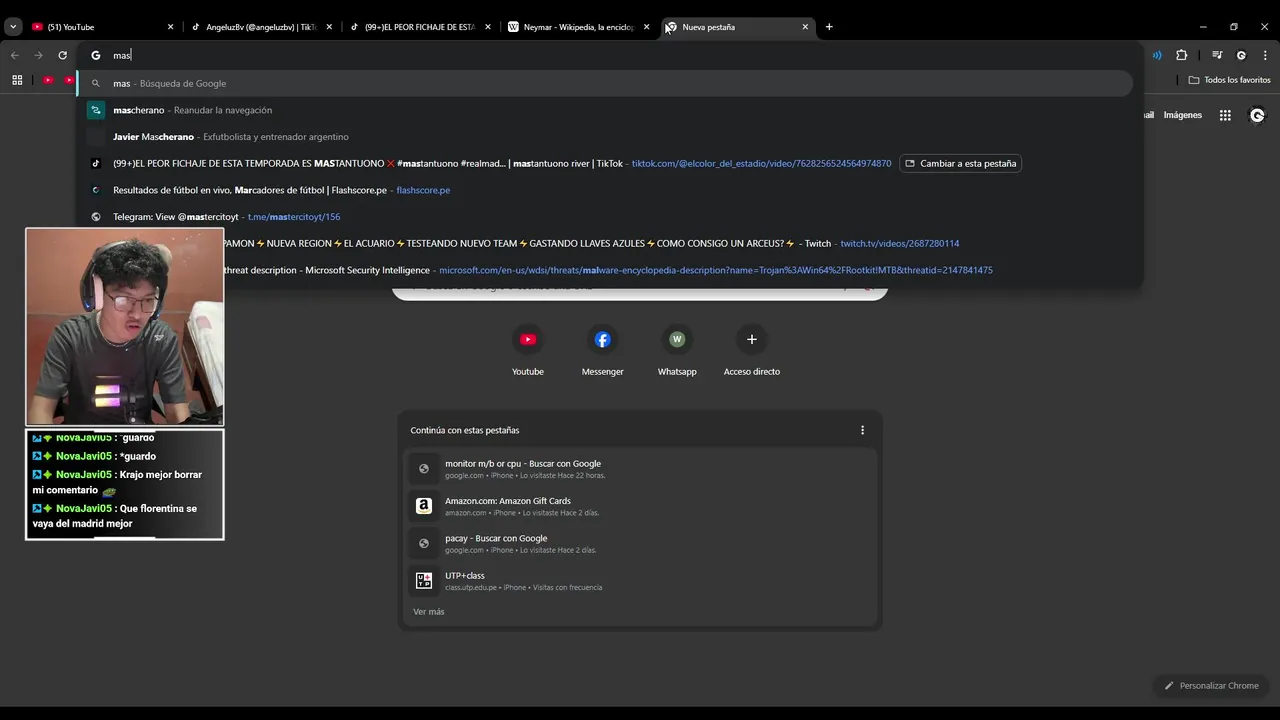Close the Neymar Wikipedia tab
Screen dimensions: 1280x720
(647, 27)
